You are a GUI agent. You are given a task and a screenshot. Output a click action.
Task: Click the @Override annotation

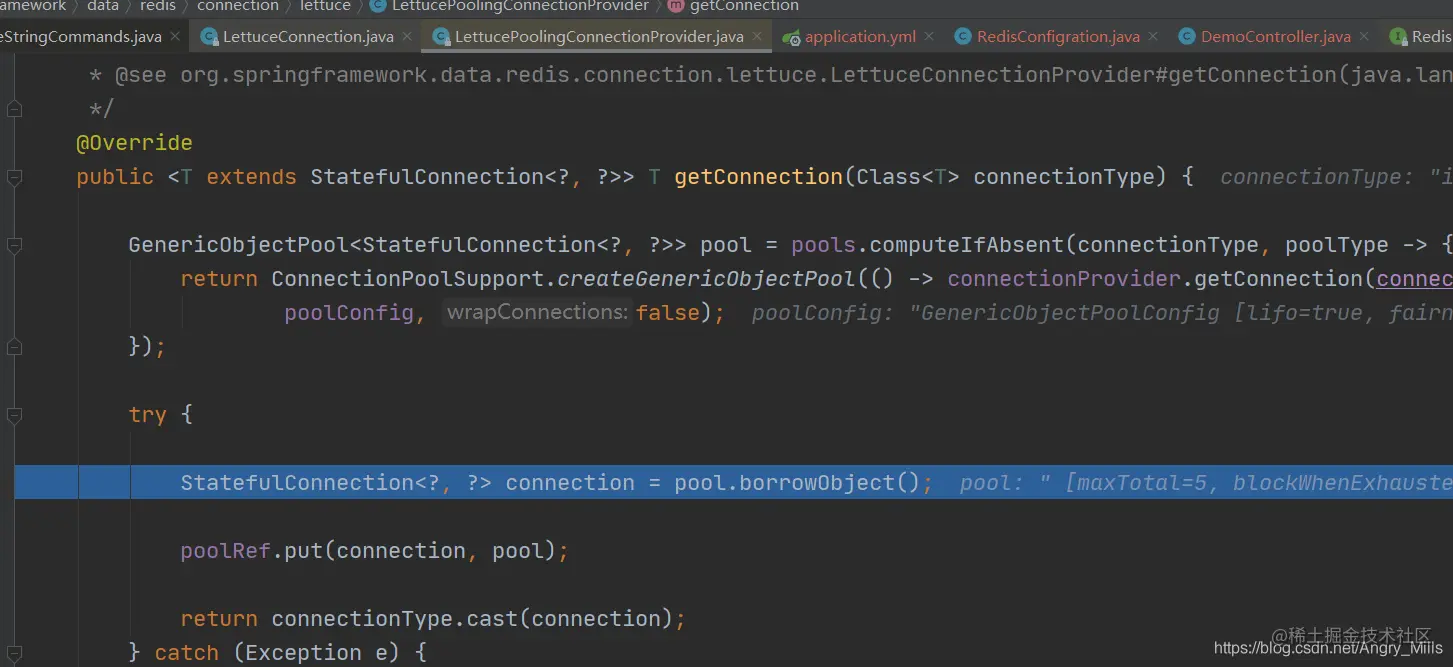click(134, 143)
